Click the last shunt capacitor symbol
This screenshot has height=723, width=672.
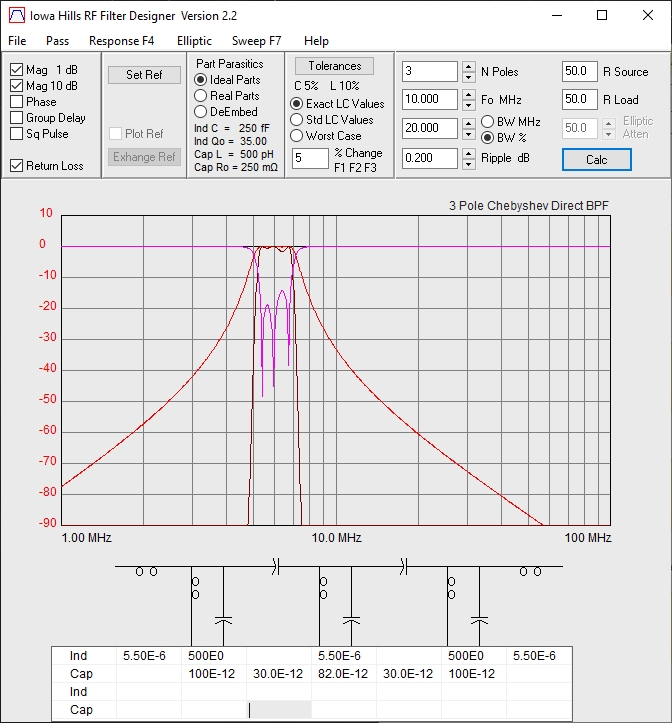tap(479, 621)
